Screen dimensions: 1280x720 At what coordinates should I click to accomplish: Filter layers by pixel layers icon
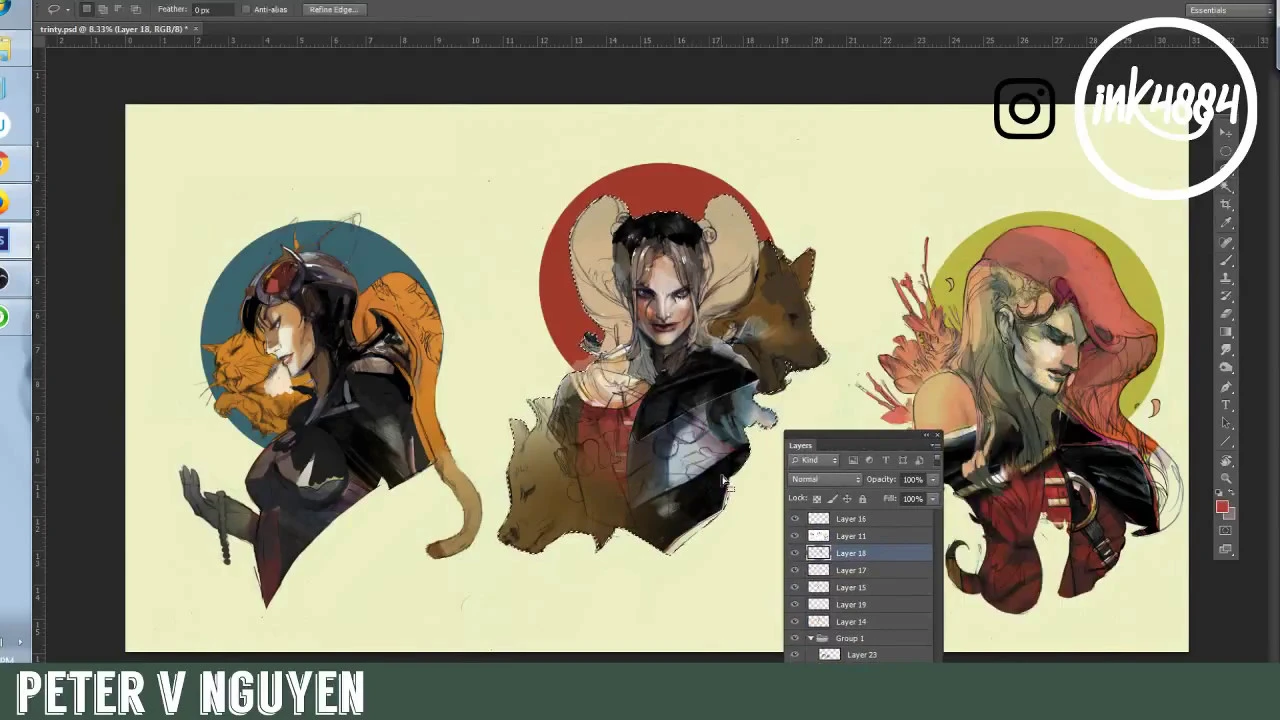(853, 460)
